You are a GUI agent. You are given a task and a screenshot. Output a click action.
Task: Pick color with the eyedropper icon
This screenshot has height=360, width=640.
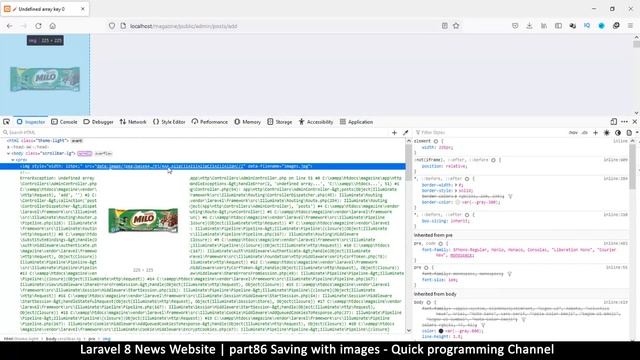tap(405, 133)
